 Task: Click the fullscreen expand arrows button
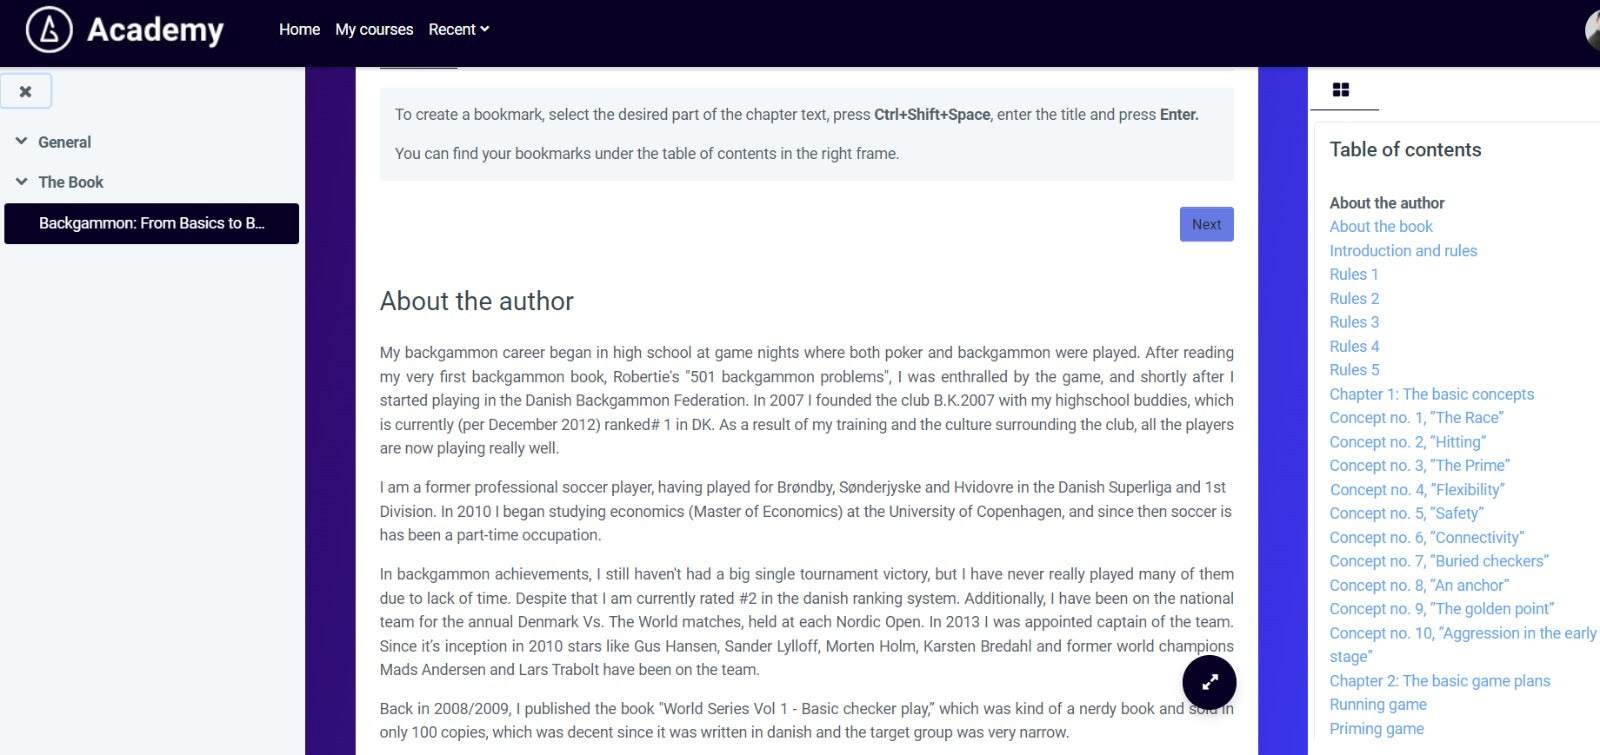[x=1209, y=682]
